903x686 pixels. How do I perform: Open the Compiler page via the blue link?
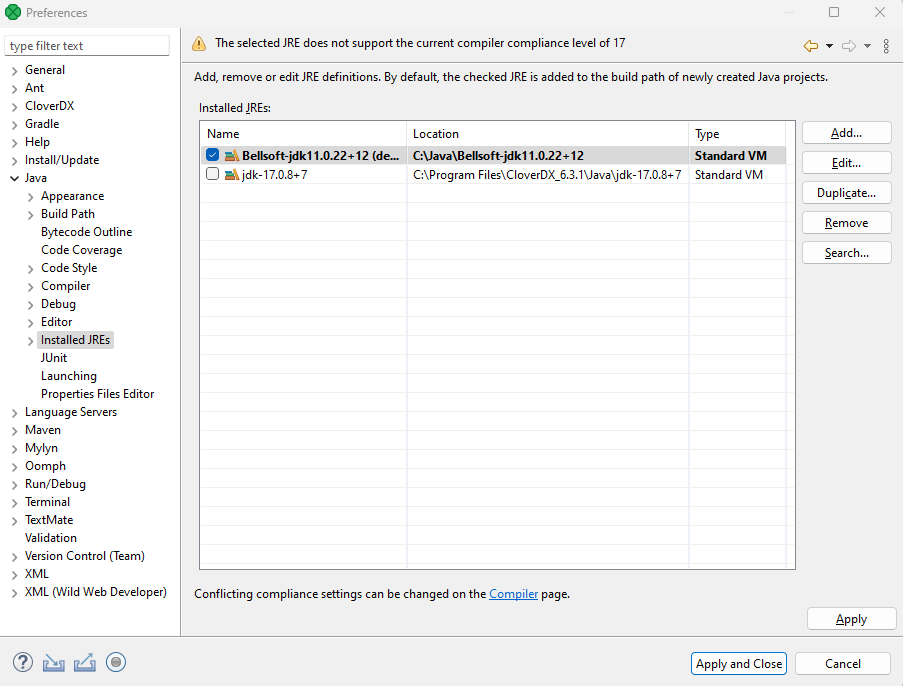click(513, 593)
